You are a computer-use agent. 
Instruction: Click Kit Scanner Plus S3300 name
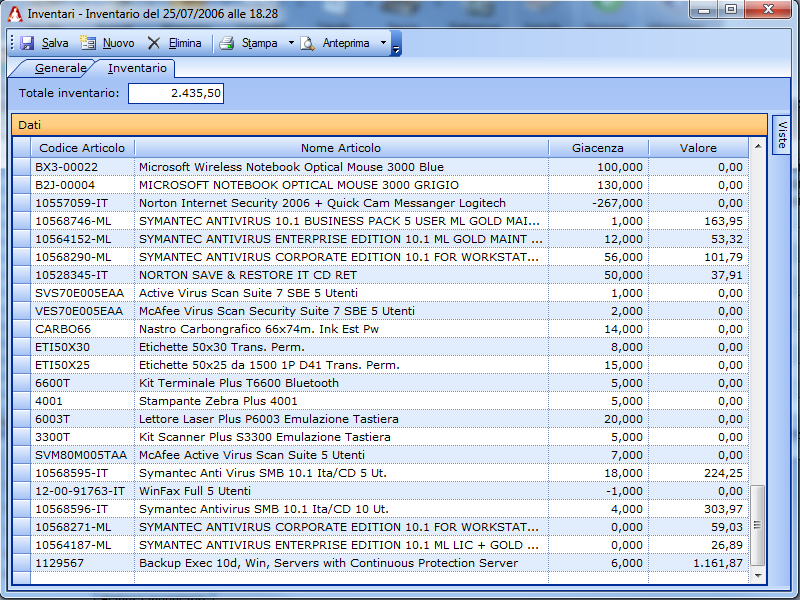(x=264, y=437)
